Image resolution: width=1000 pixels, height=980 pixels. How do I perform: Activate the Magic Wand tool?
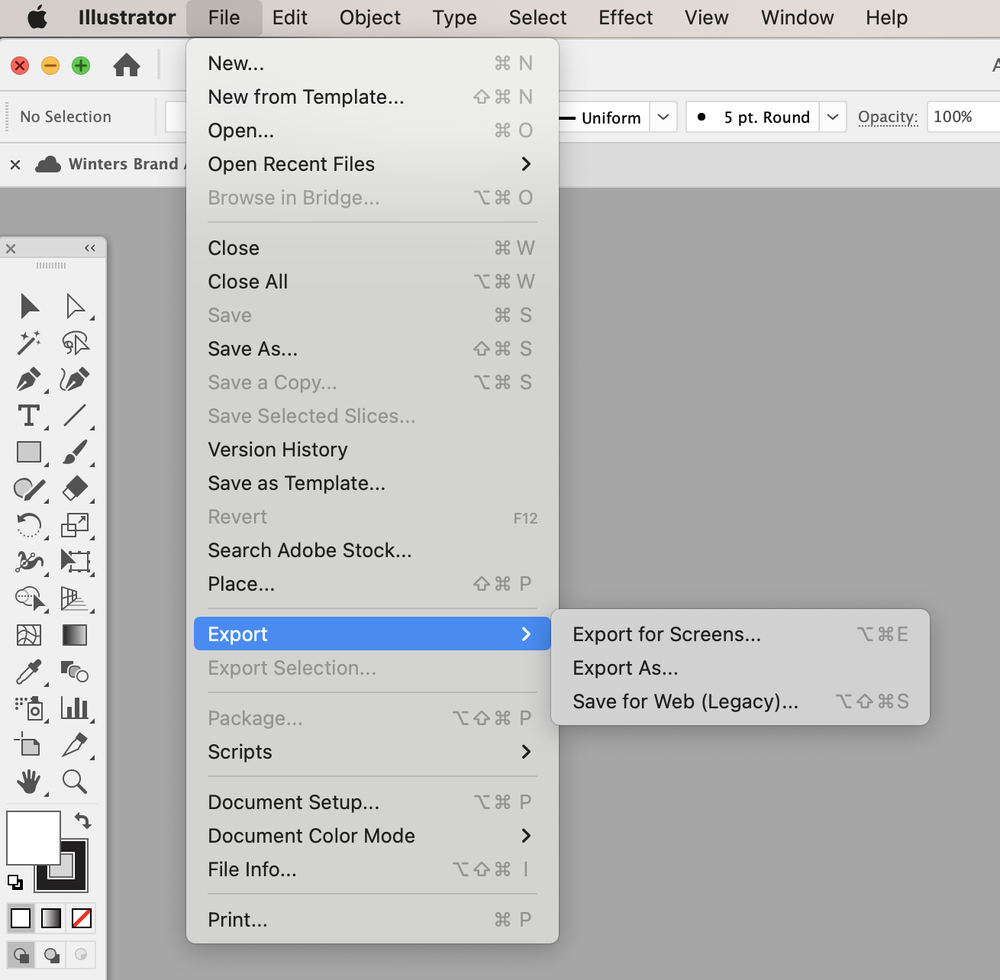28,343
